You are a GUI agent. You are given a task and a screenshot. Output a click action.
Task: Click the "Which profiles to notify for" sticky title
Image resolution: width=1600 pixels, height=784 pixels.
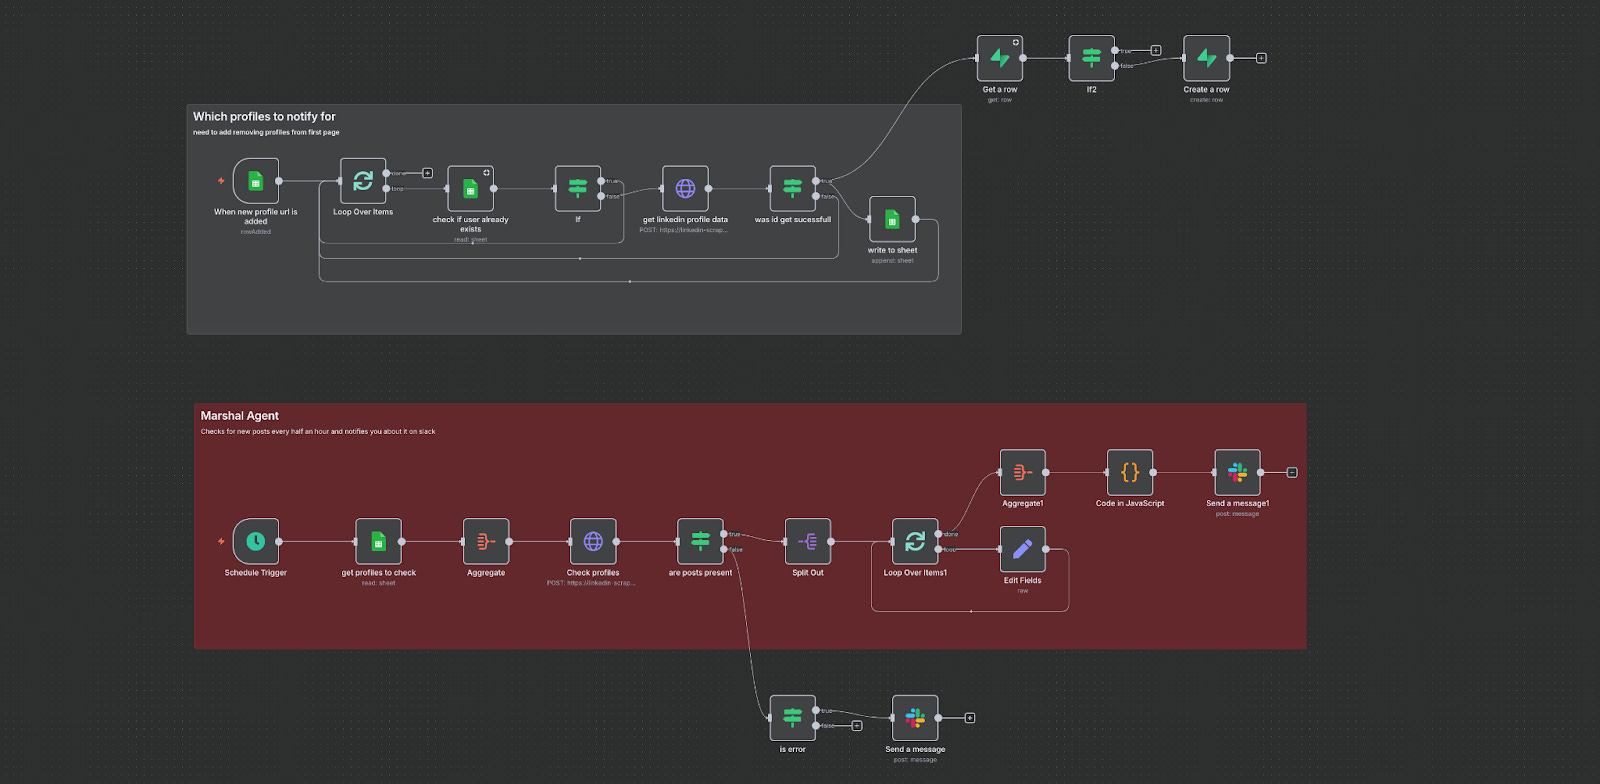point(264,117)
